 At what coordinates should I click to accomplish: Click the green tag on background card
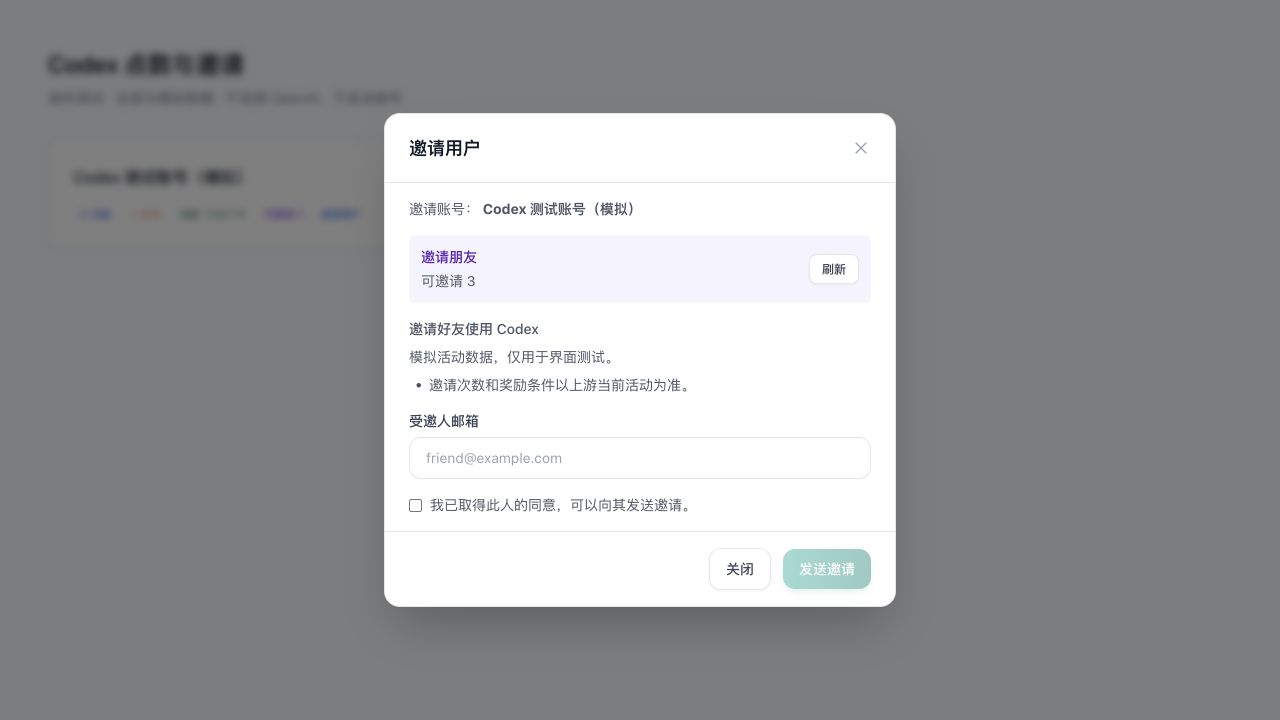[212, 214]
